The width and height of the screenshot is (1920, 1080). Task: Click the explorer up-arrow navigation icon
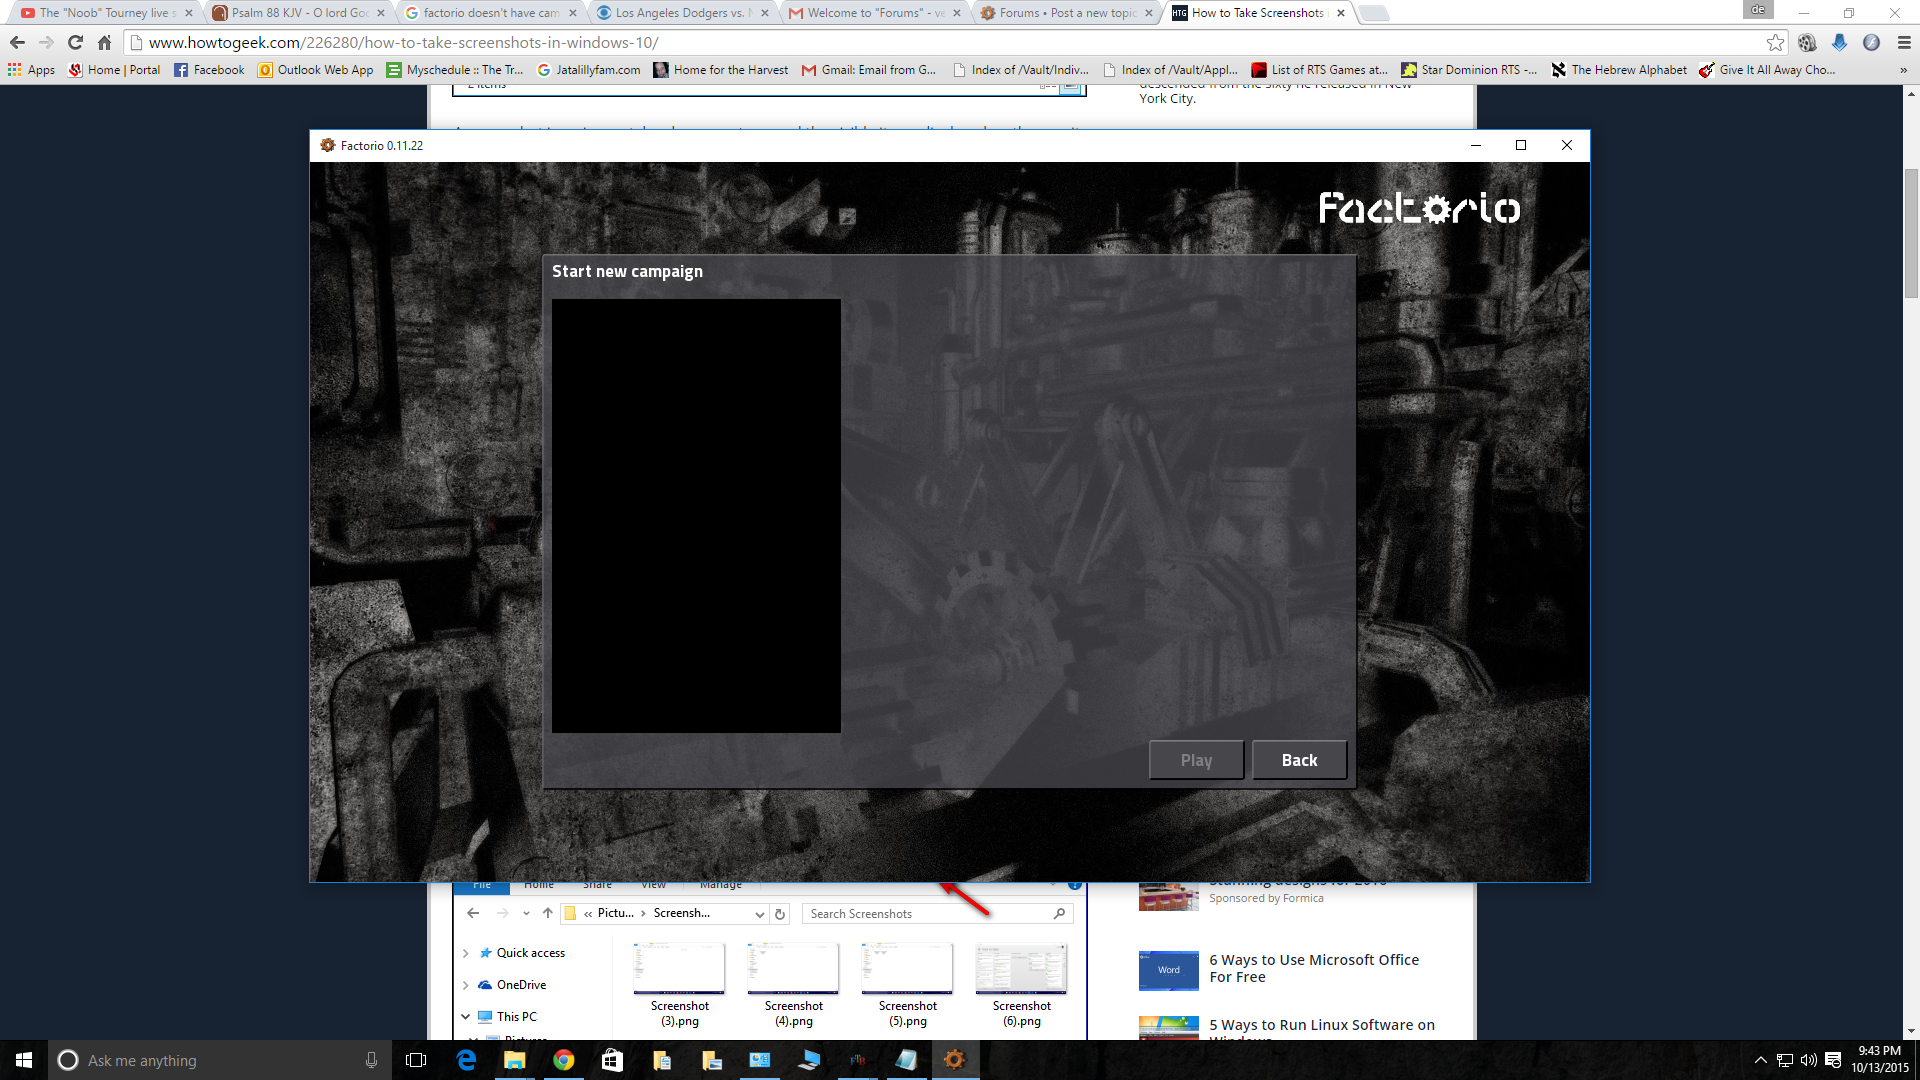[x=547, y=913]
